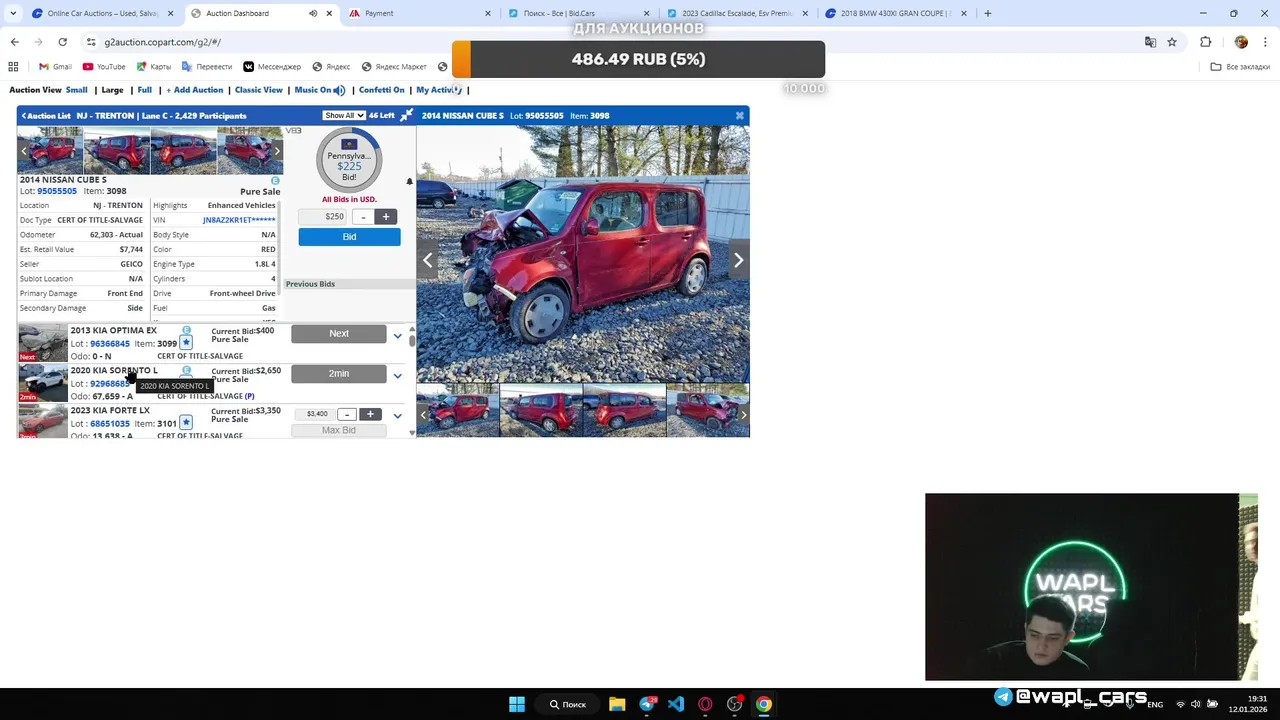Click the Max Bid button

tap(339, 430)
